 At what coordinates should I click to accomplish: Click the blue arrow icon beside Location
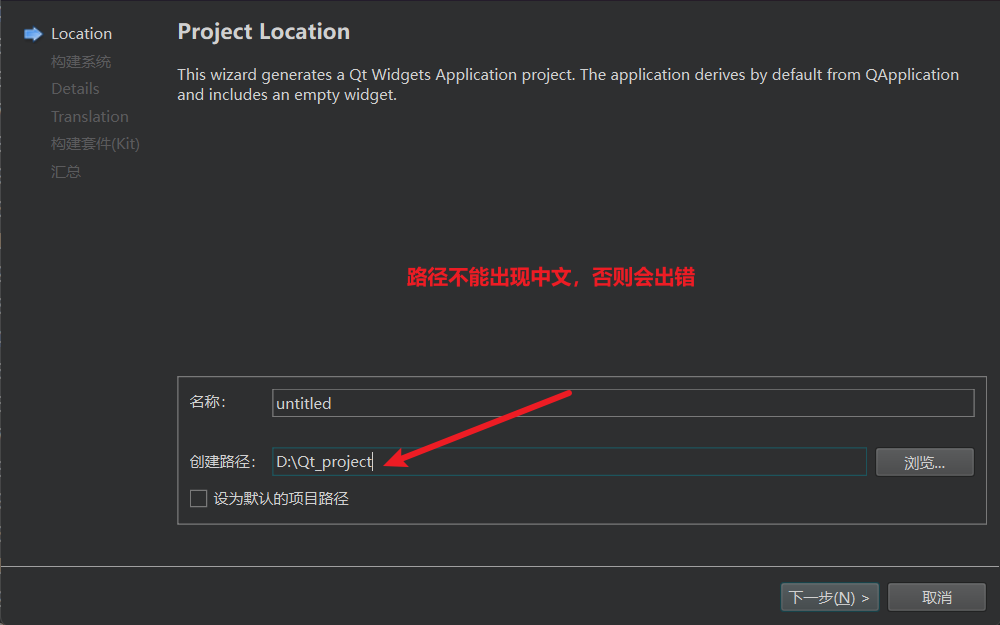(x=33, y=33)
